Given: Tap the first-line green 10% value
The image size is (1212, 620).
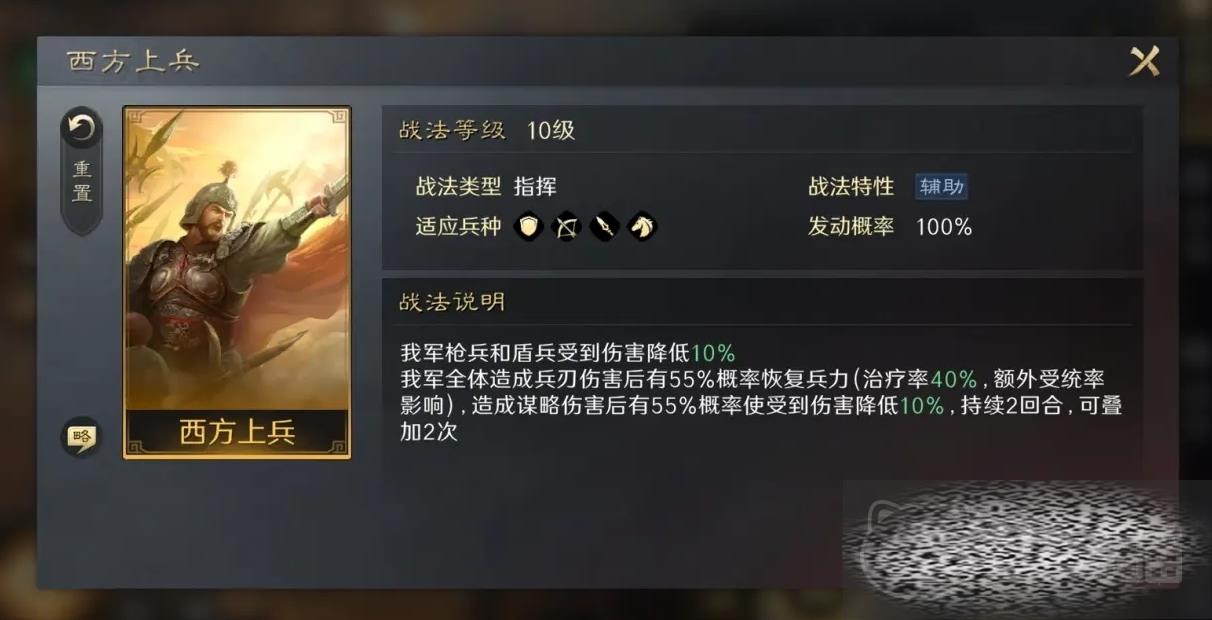Looking at the screenshot, I should (713, 352).
